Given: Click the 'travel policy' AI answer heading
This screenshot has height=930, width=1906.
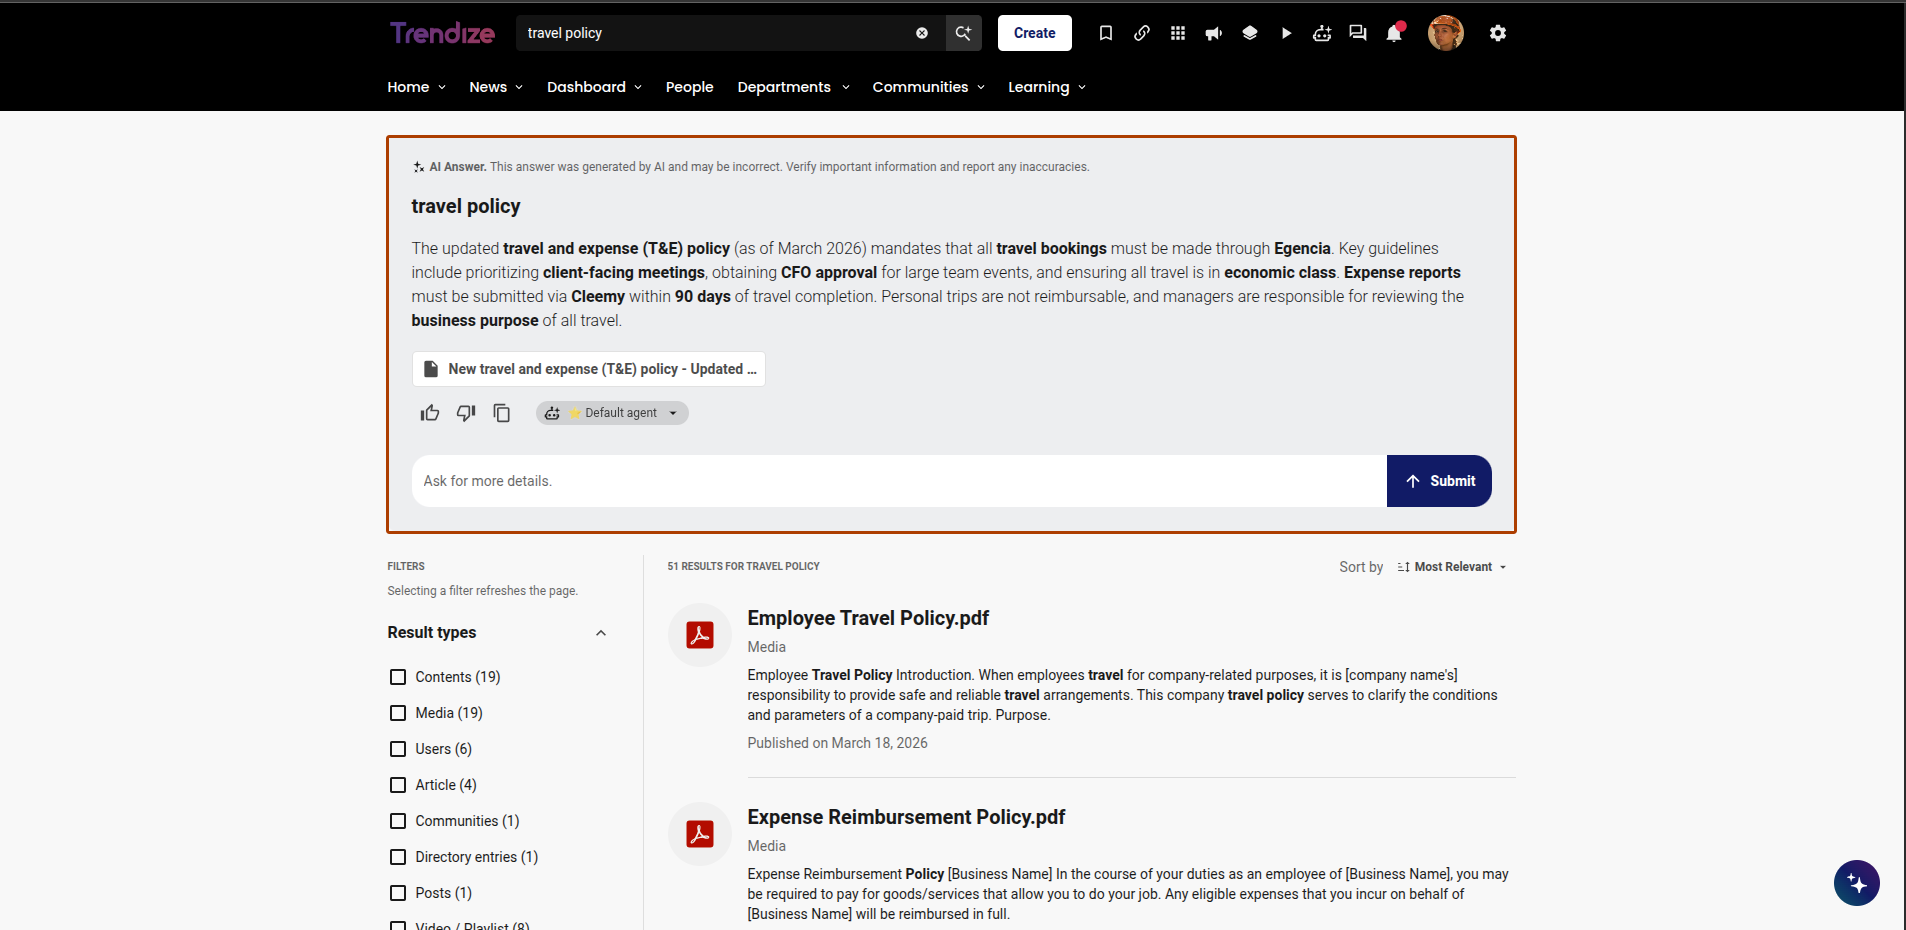Looking at the screenshot, I should [x=466, y=206].
